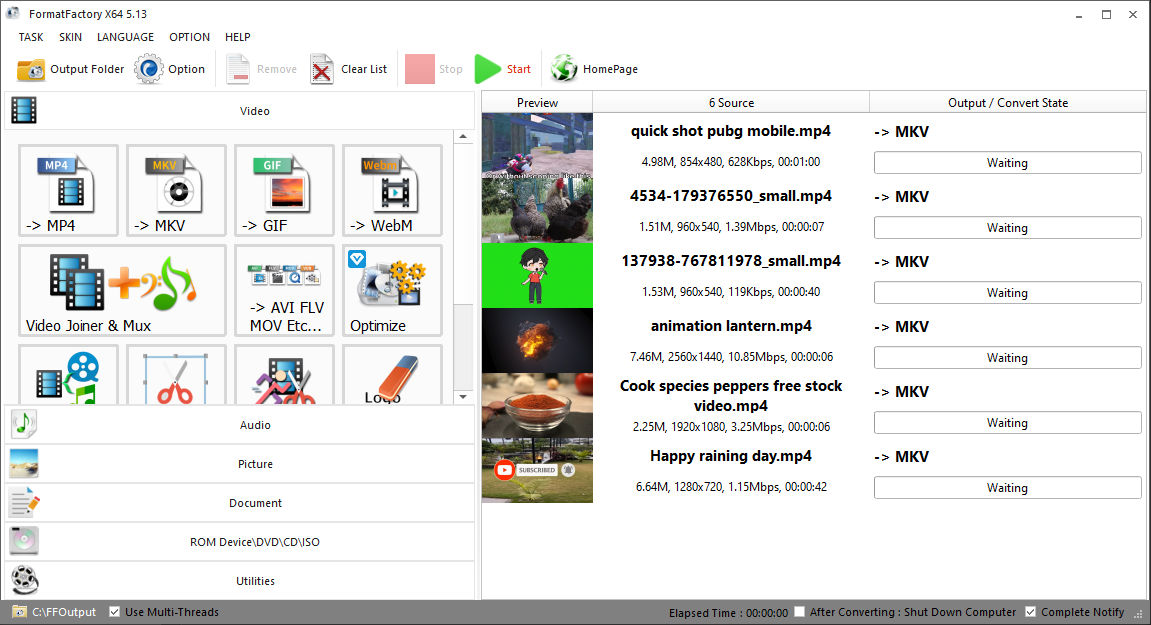The width and height of the screenshot is (1151, 625).
Task: Toggle Complete Notify checkbox
Action: point(1031,612)
